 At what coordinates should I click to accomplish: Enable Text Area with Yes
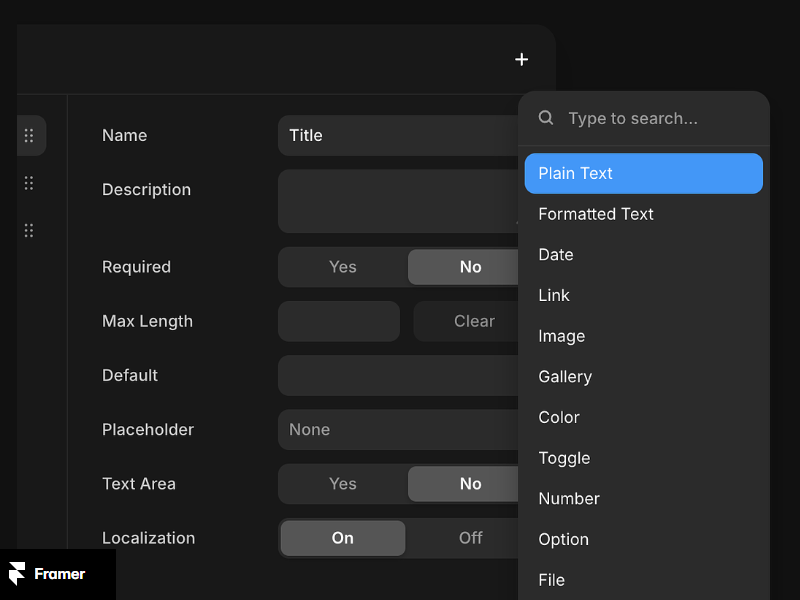click(x=343, y=484)
